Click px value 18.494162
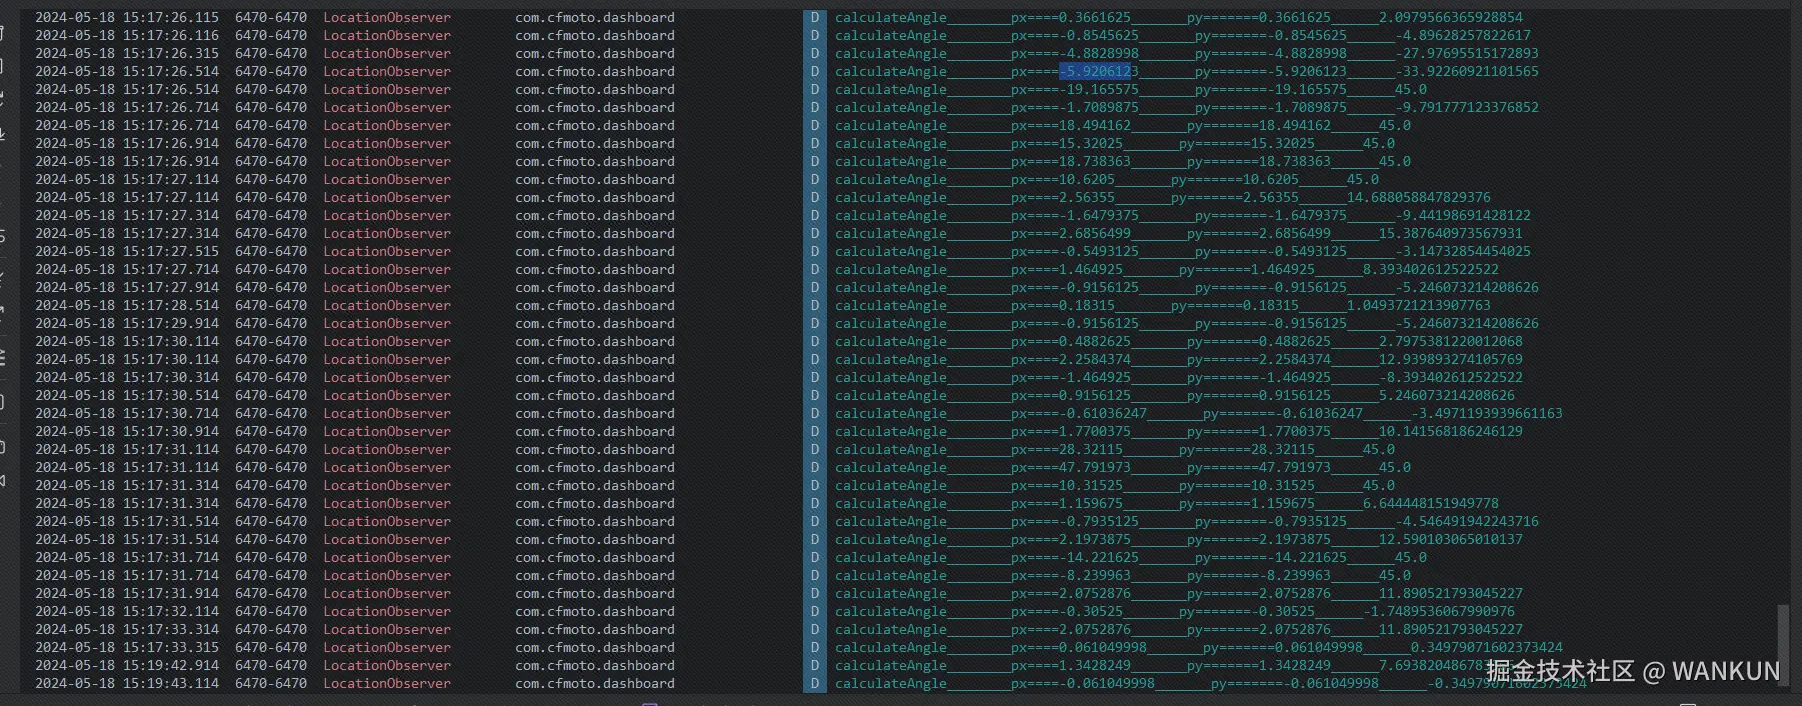 (x=1095, y=125)
